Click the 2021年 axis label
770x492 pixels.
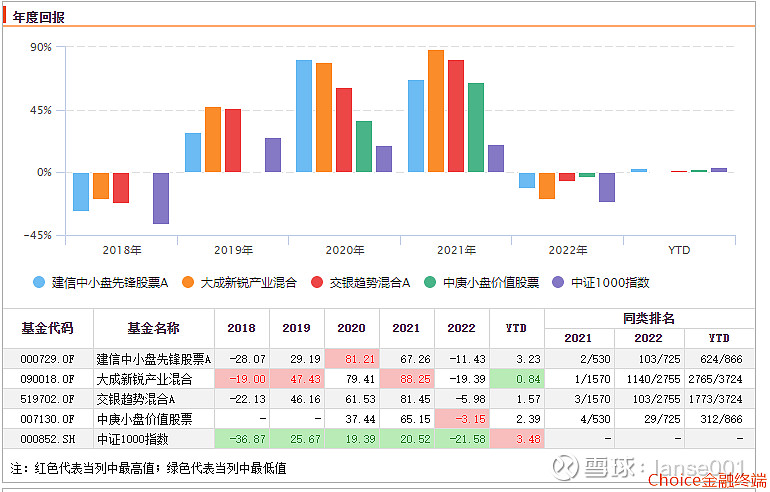point(457,250)
